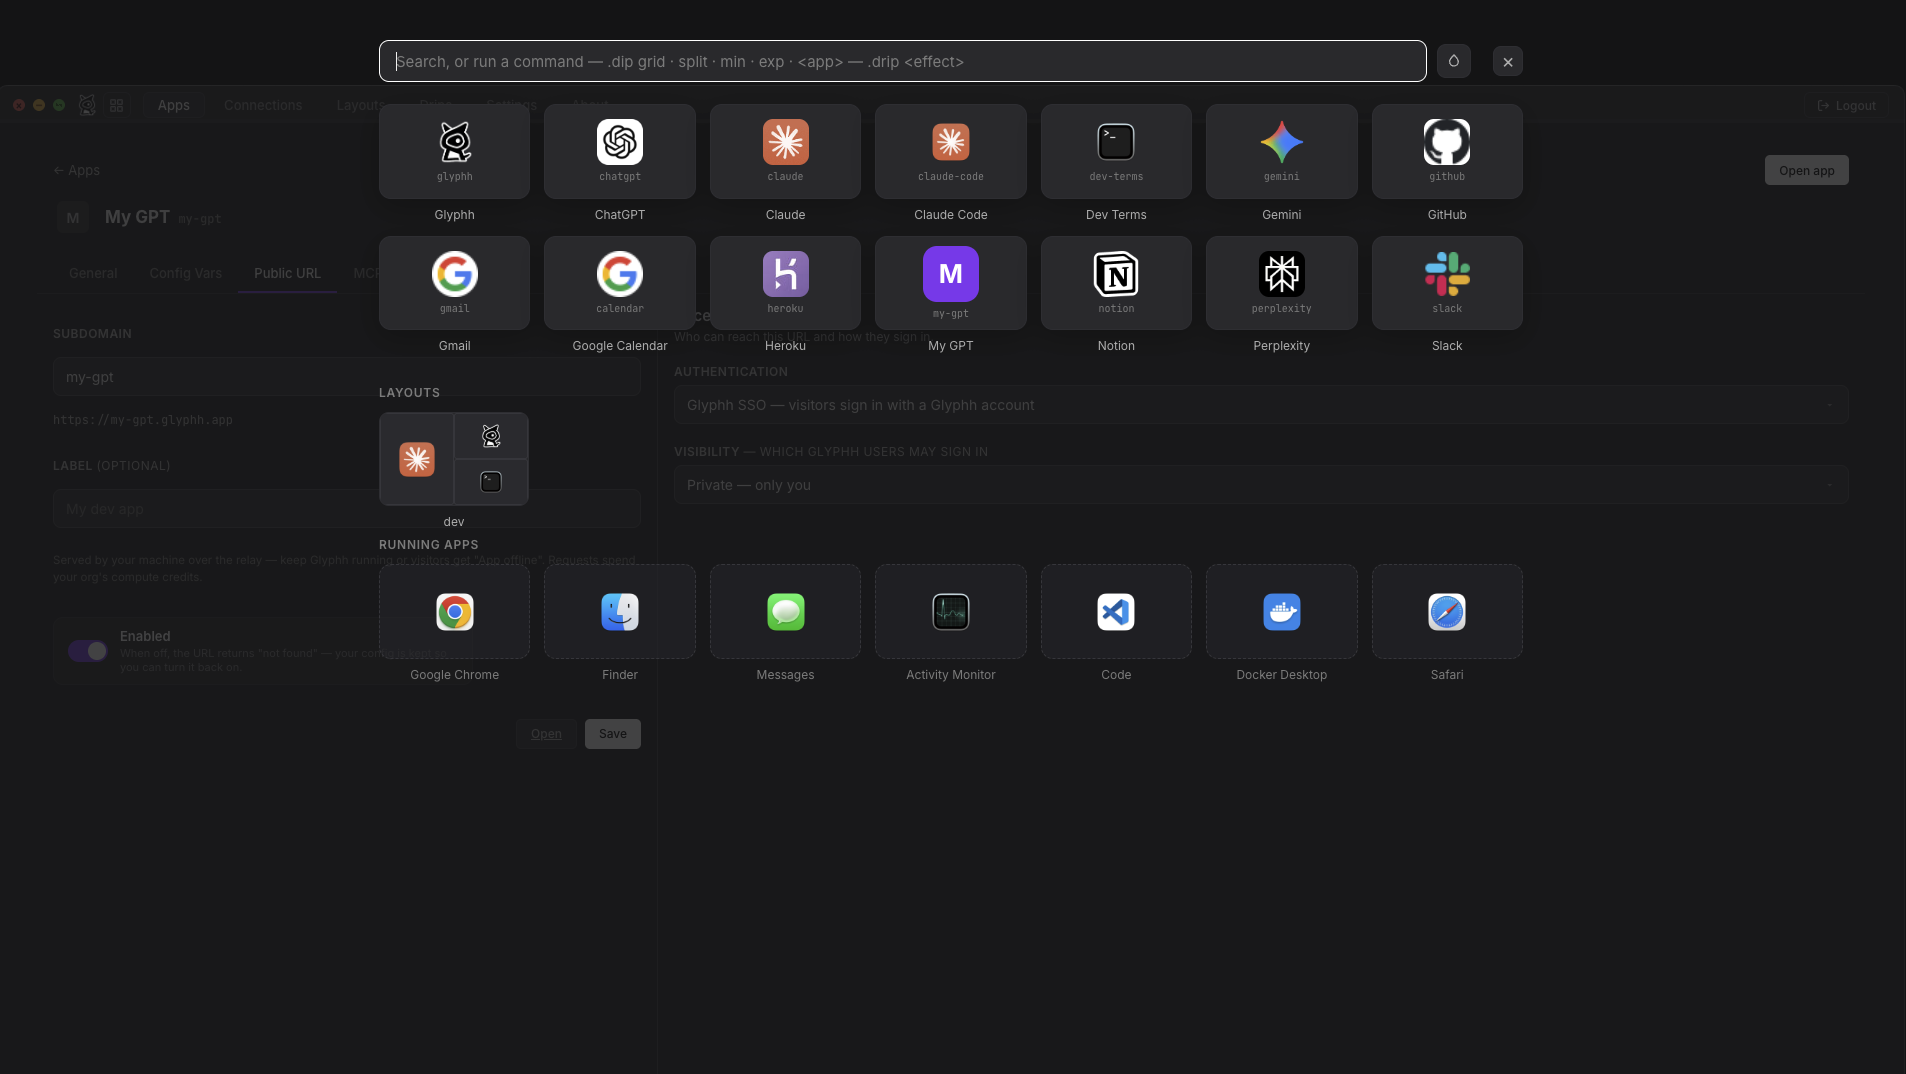Save the public URL settings
The height and width of the screenshot is (1074, 1906).
(x=613, y=734)
